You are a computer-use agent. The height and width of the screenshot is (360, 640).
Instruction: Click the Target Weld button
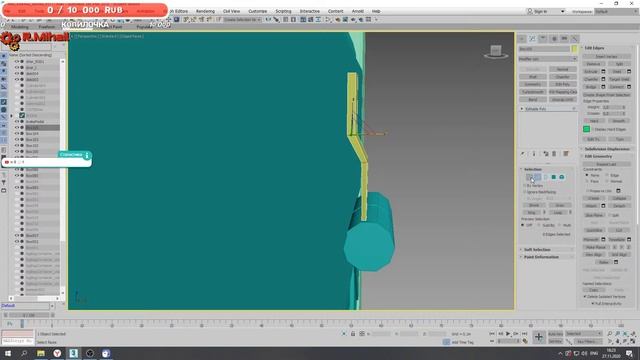tap(619, 79)
